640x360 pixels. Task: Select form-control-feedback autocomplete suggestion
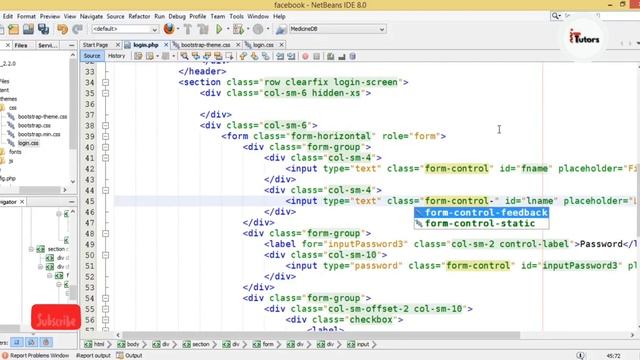pyautogui.click(x=481, y=213)
